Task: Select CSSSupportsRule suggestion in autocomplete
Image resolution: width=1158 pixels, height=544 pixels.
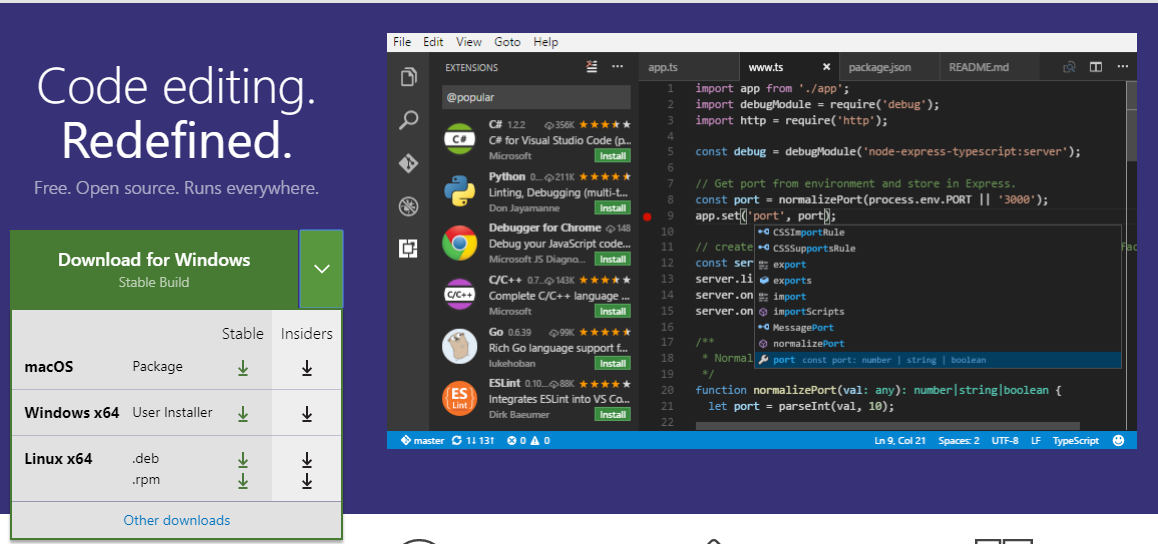Action: [x=938, y=248]
